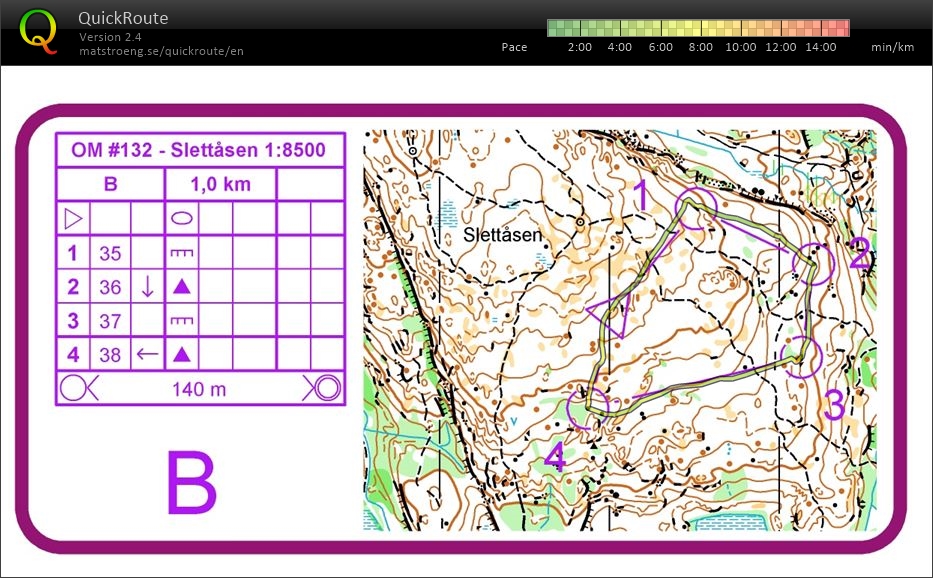Open the matstroeng.se/quickroute/en link
This screenshot has height=578, width=933.
click(161, 50)
